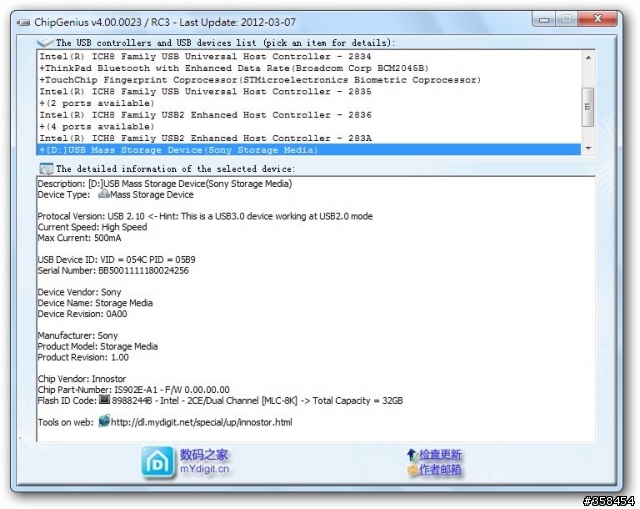
Task: Open the innostor.html tools link
Action: (202, 422)
